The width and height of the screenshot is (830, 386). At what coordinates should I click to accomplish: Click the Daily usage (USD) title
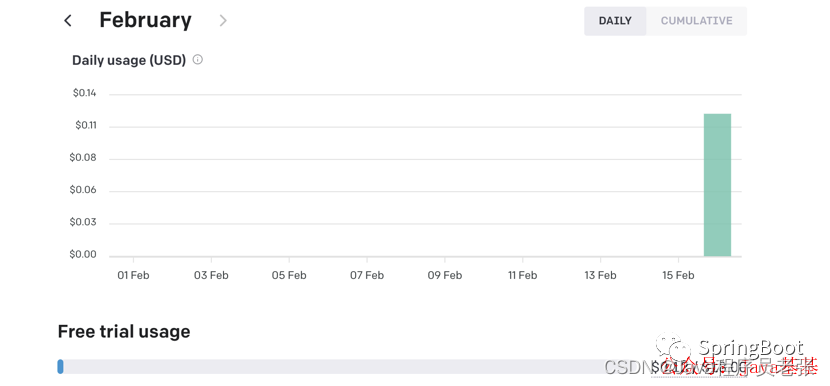click(x=129, y=60)
